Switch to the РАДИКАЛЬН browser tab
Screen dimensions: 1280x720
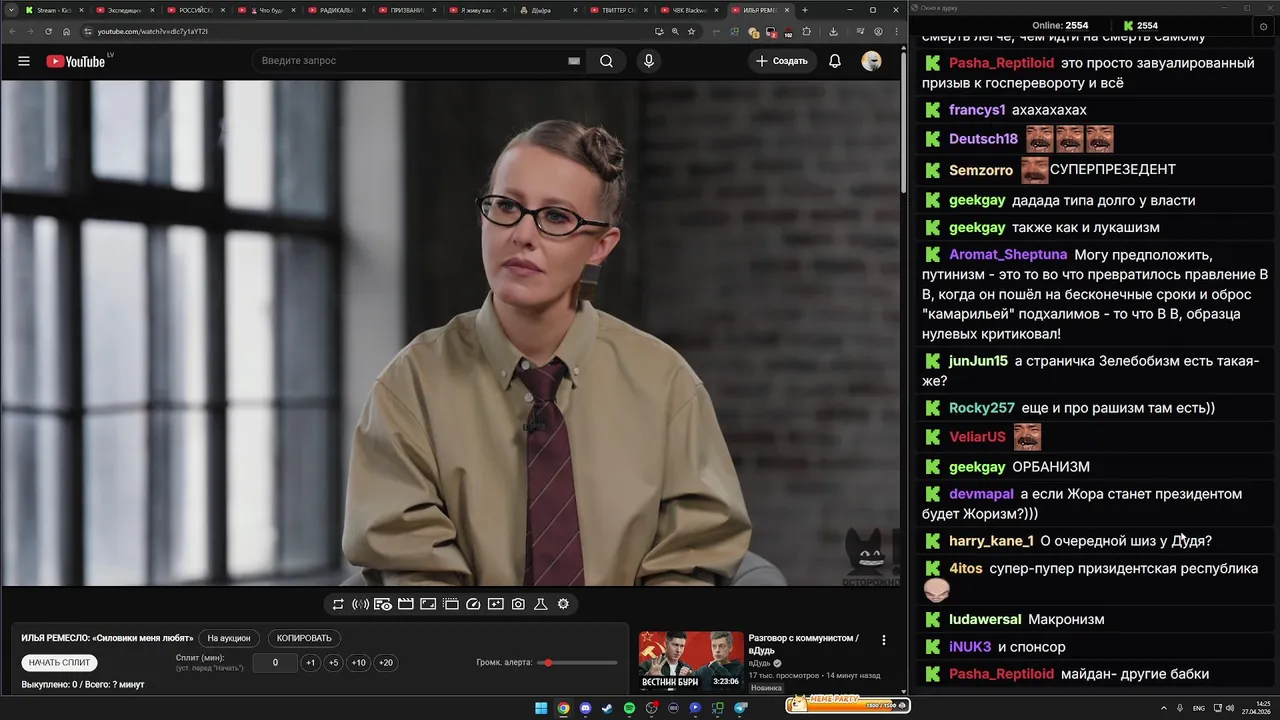tap(336, 10)
